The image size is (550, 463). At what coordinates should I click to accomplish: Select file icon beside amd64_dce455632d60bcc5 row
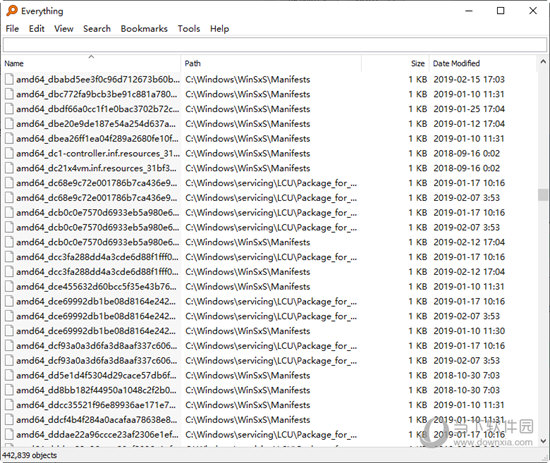point(9,287)
